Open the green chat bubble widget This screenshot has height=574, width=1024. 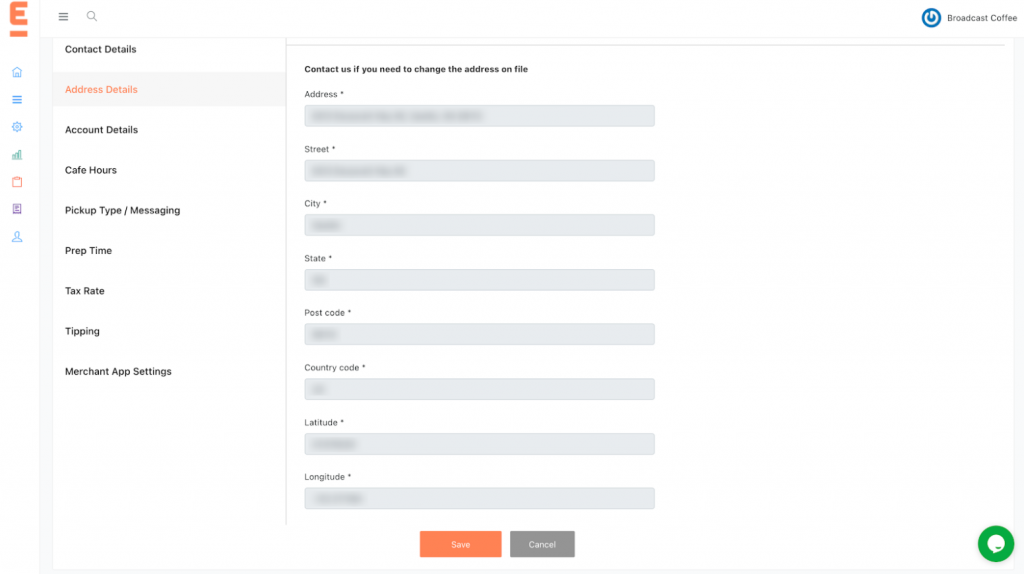click(x=995, y=543)
